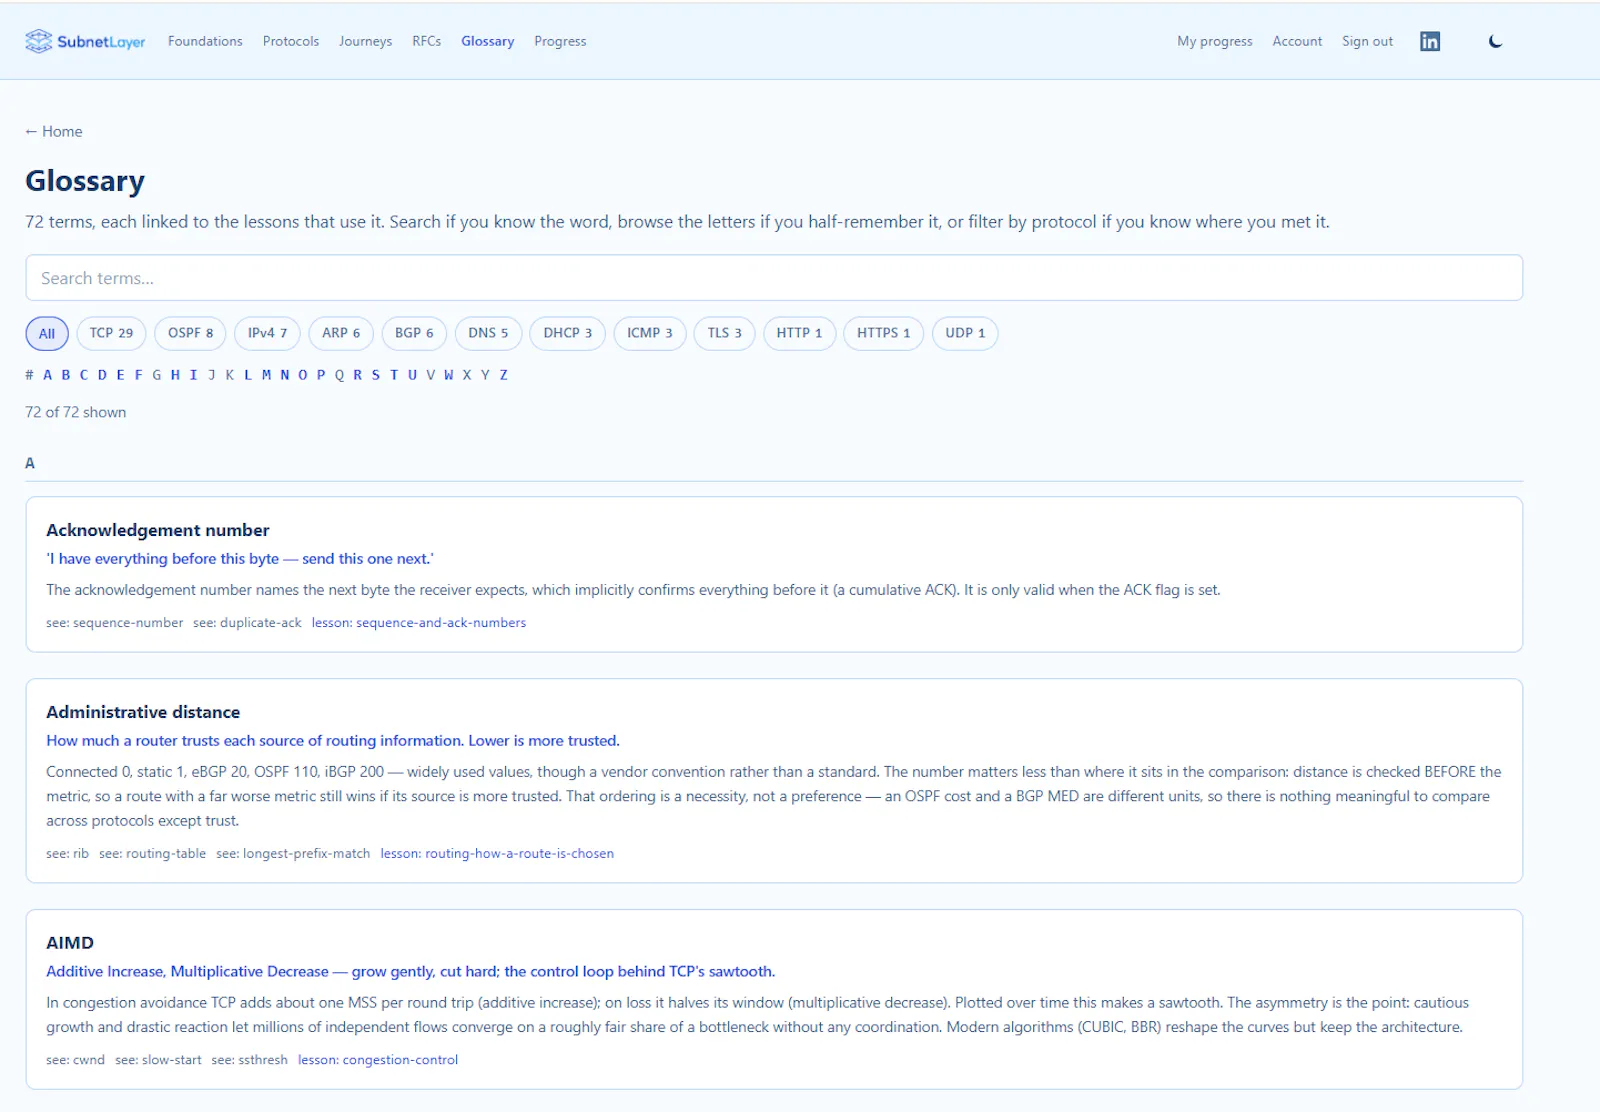The width and height of the screenshot is (1600, 1112).
Task: Toggle dark mode moon icon
Action: pos(1495,41)
